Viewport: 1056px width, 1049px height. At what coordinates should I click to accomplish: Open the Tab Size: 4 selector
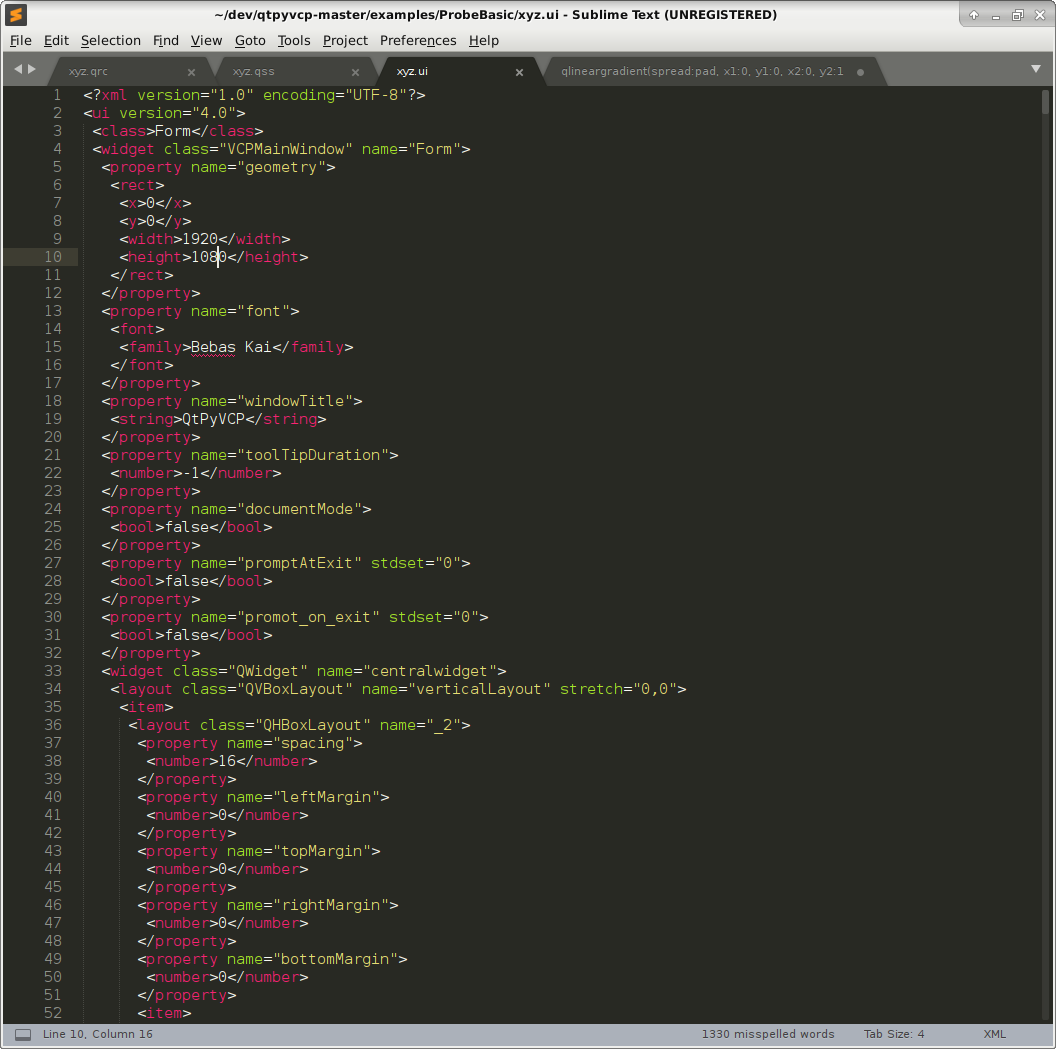pyautogui.click(x=894, y=1034)
